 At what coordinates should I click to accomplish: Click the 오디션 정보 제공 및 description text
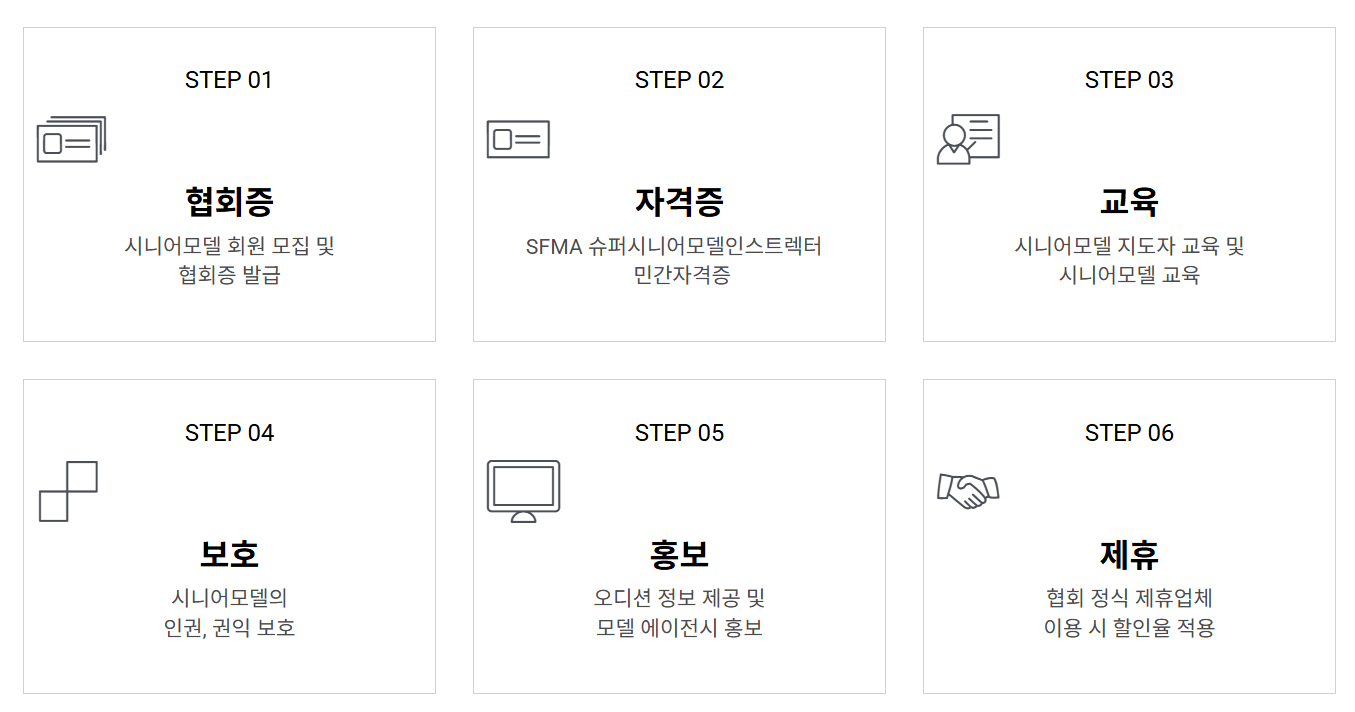[679, 598]
